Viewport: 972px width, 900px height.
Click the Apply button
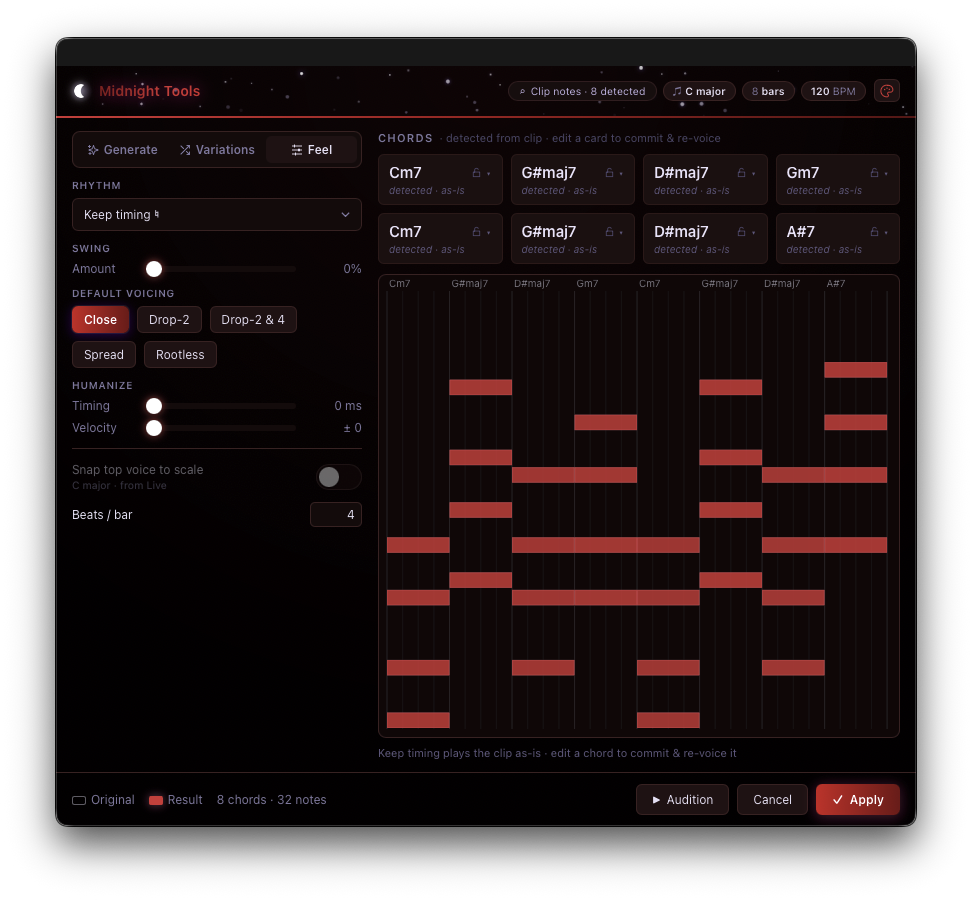(x=857, y=800)
